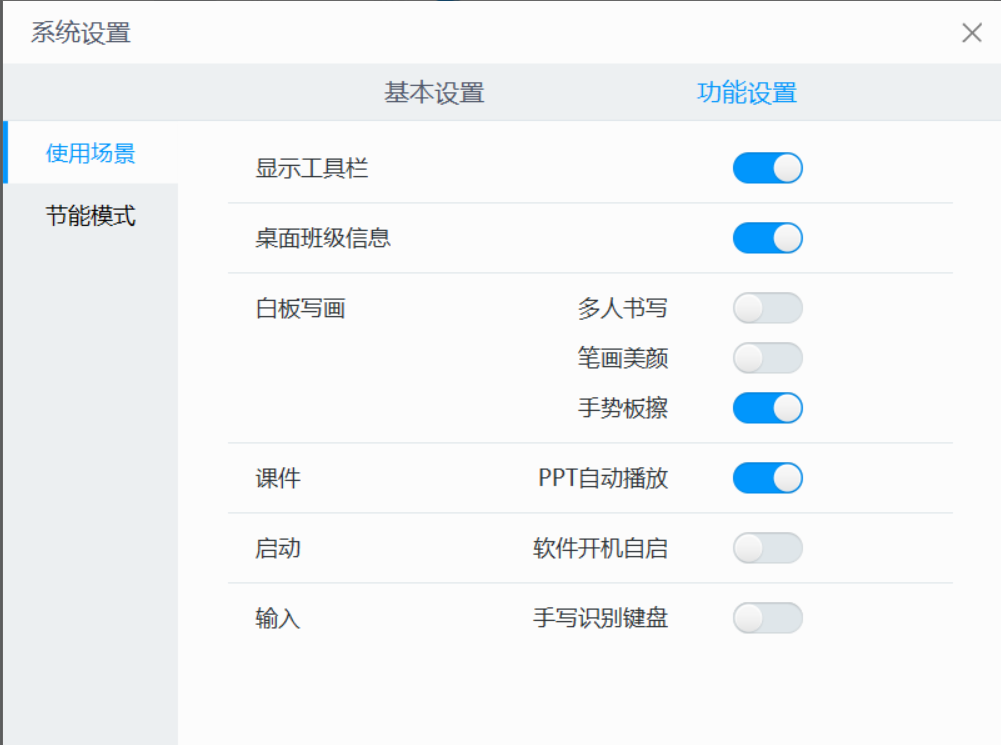Screen dimensions: 1001x745
Task: Enable the 多人书写 switch
Action: [x=767, y=308]
